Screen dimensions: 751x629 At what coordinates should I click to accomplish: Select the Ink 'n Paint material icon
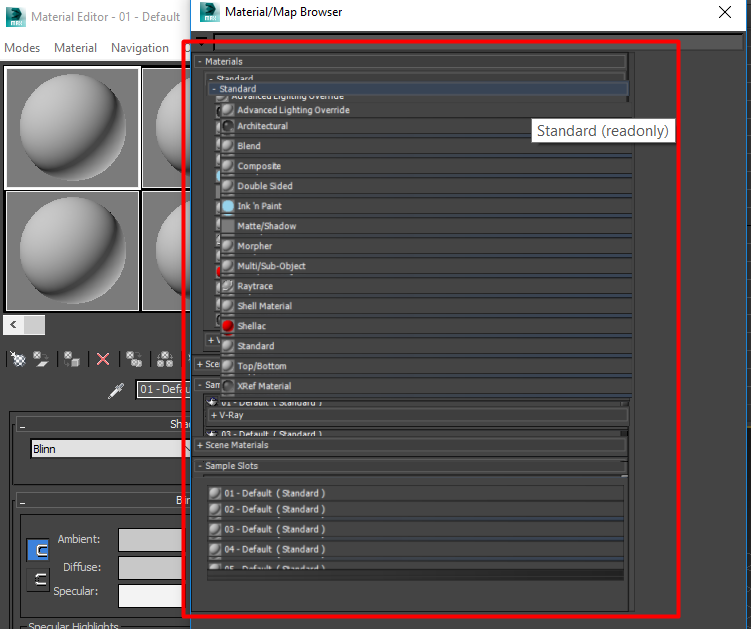[x=228, y=206]
